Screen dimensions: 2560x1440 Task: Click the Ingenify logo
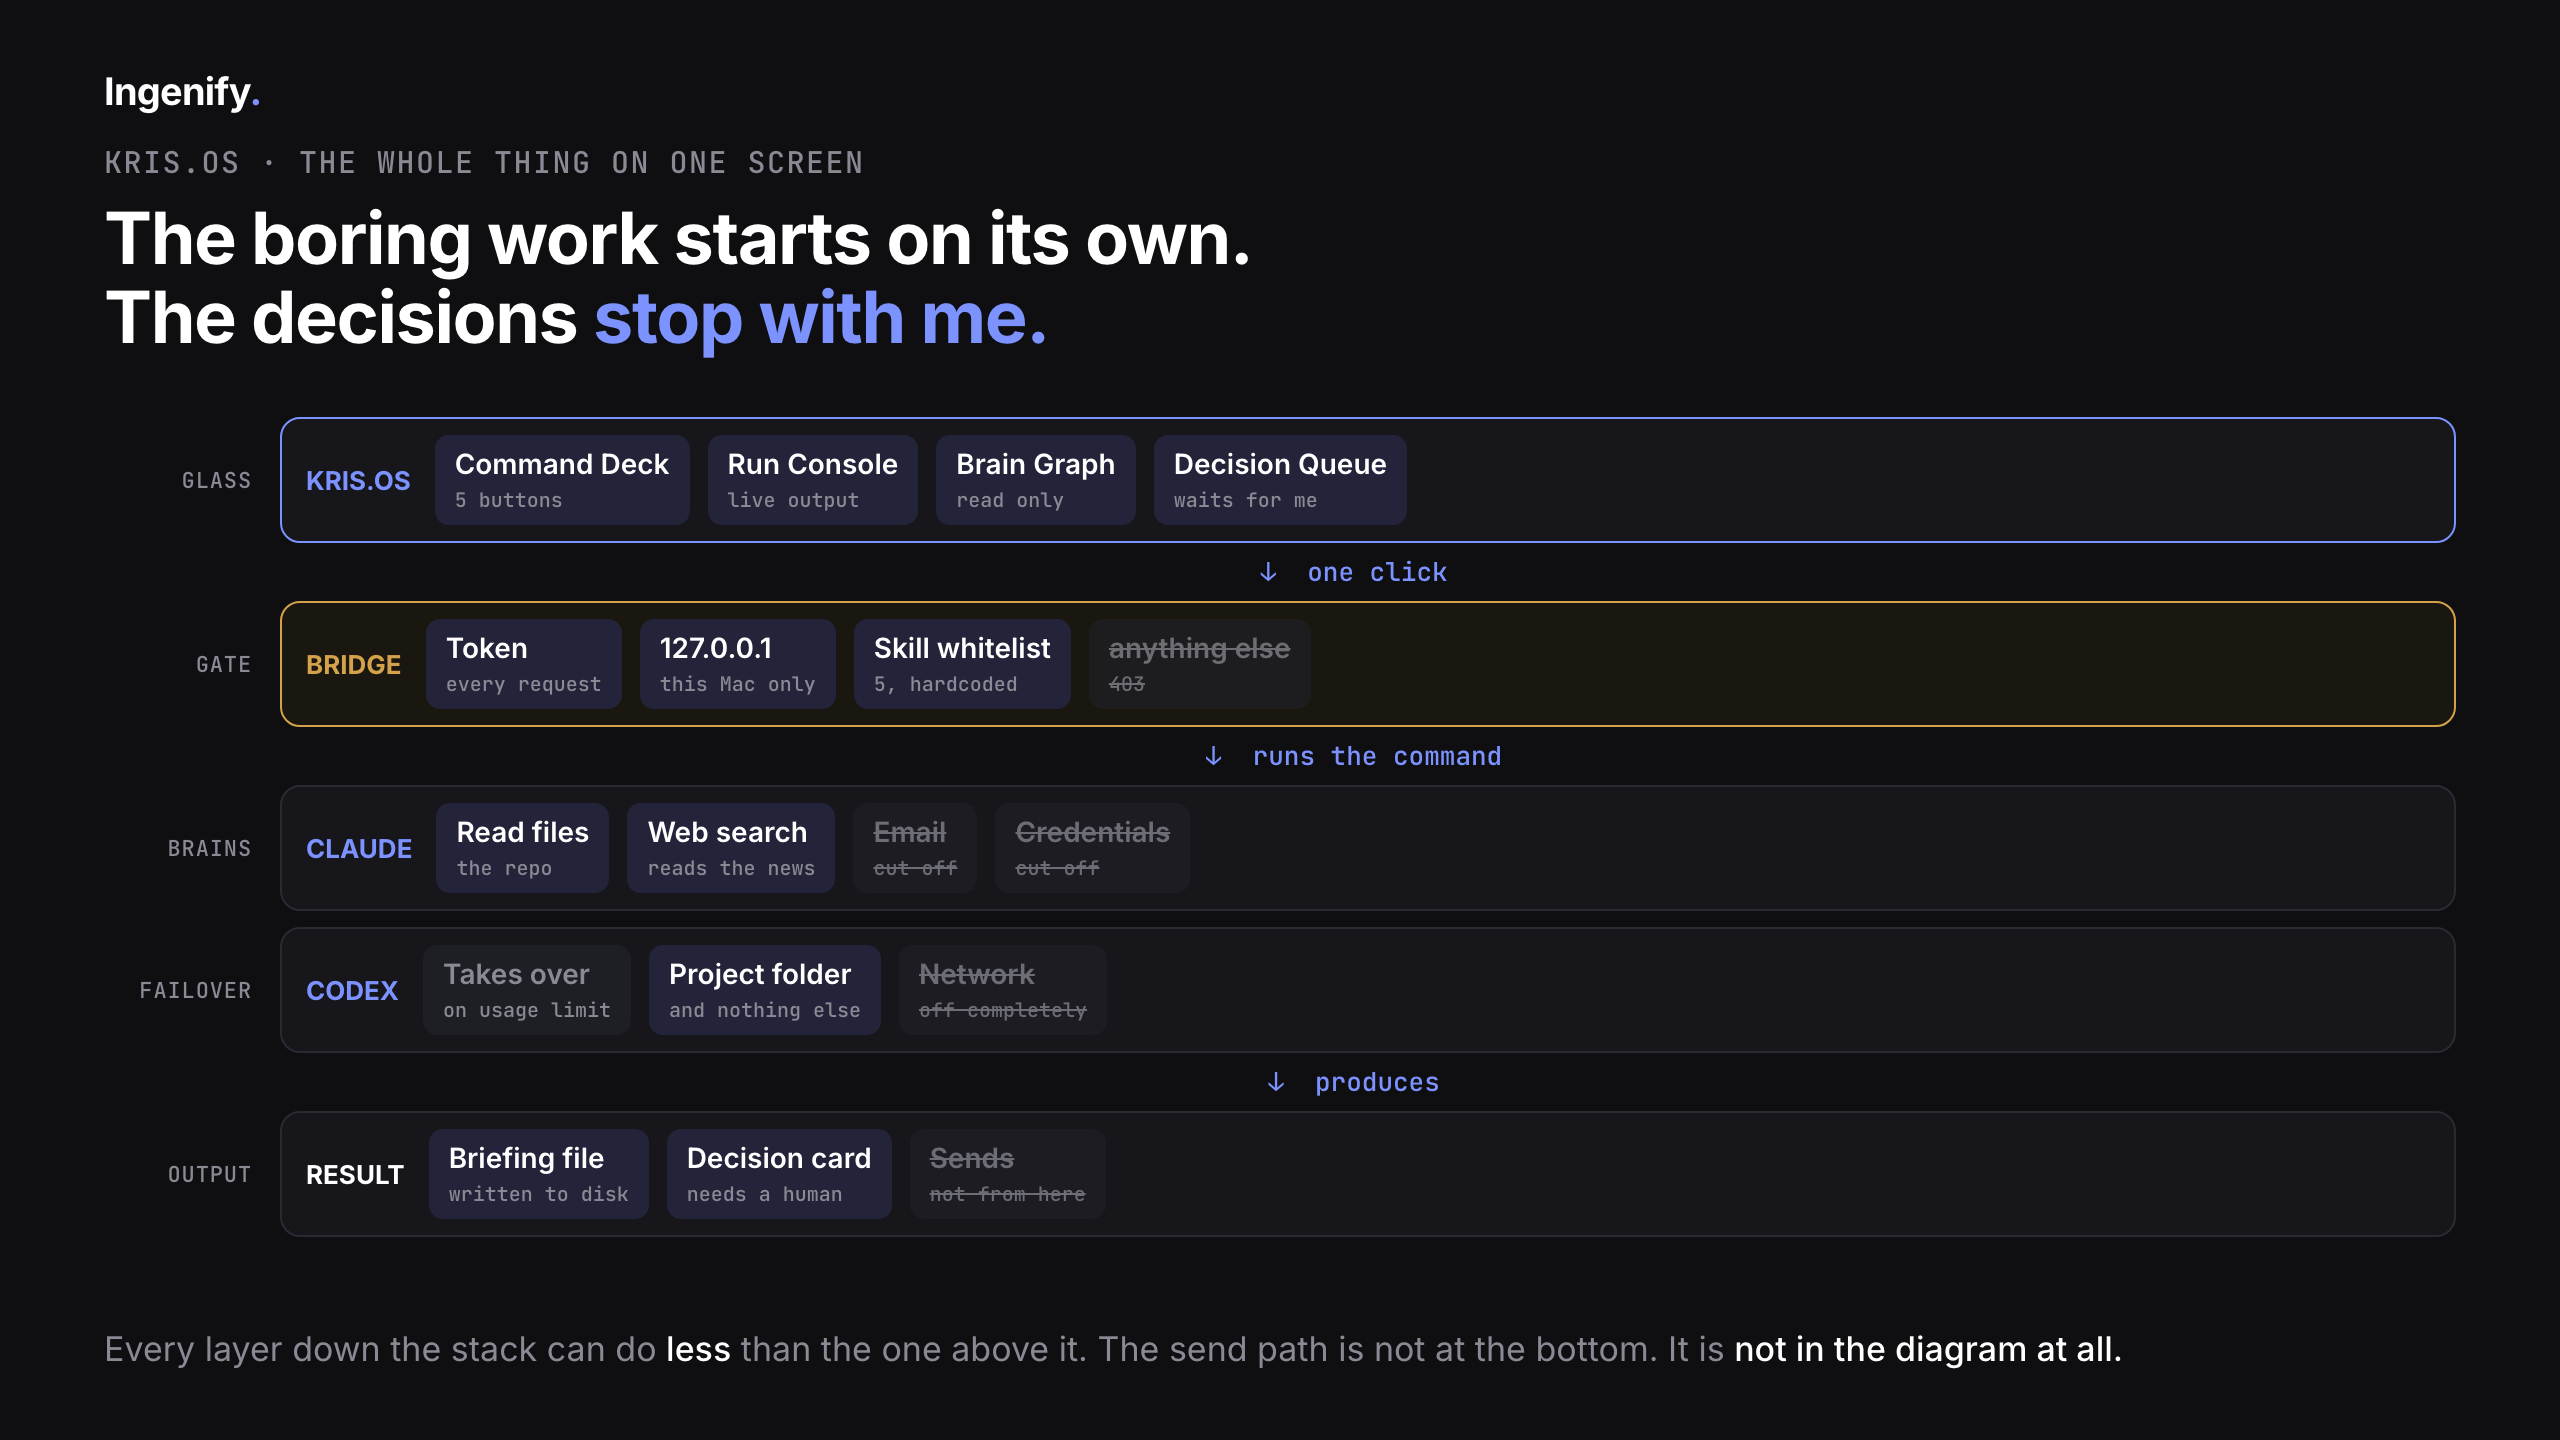[182, 92]
